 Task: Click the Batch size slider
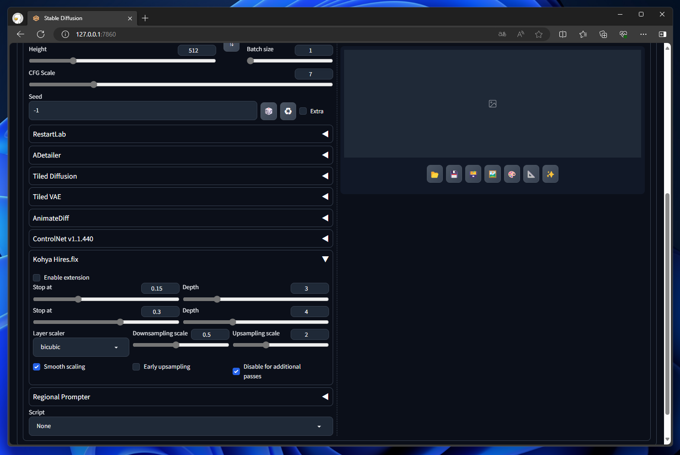click(290, 61)
